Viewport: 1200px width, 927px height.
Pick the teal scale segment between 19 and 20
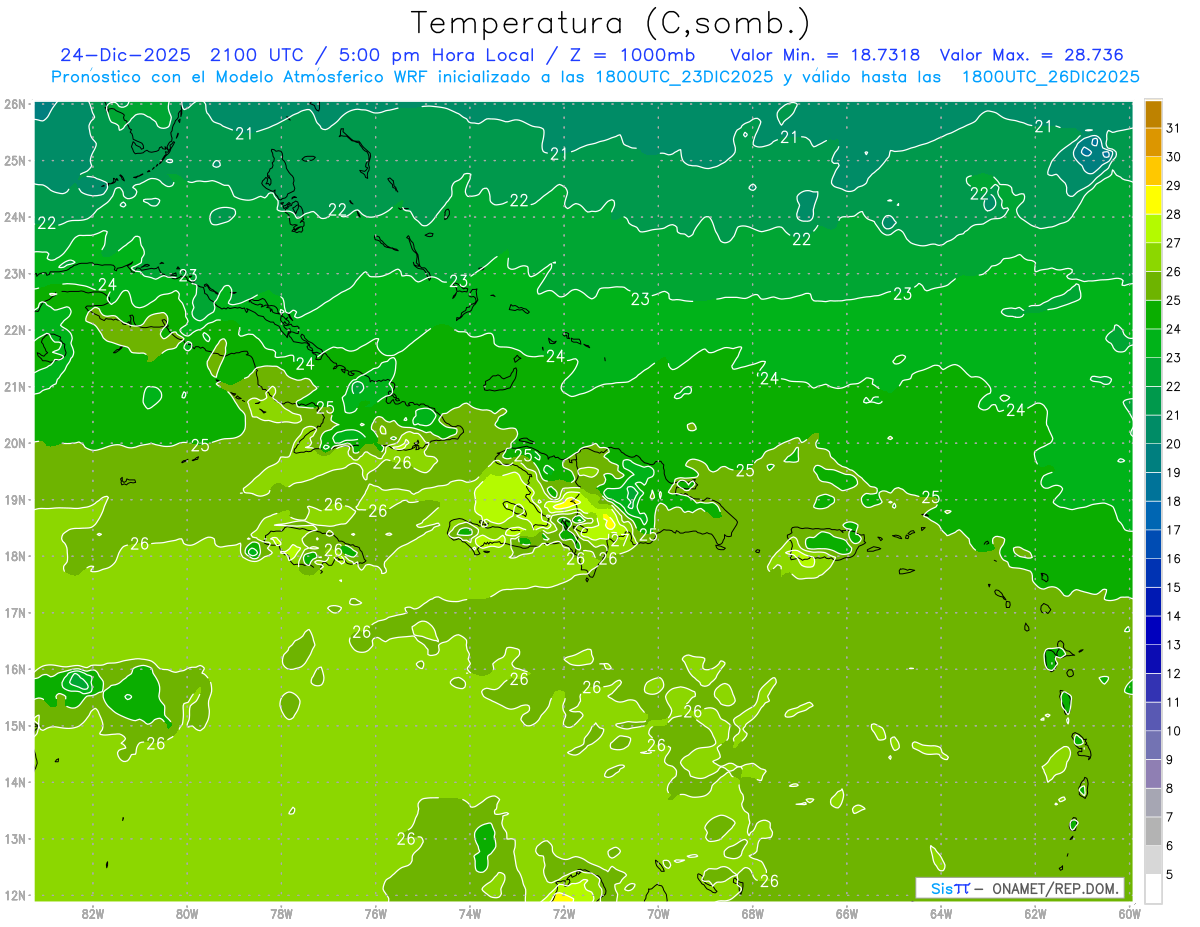(1153, 458)
